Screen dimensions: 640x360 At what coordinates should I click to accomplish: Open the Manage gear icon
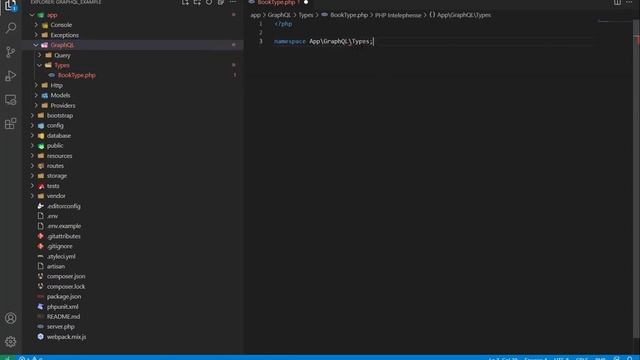coord(11,342)
